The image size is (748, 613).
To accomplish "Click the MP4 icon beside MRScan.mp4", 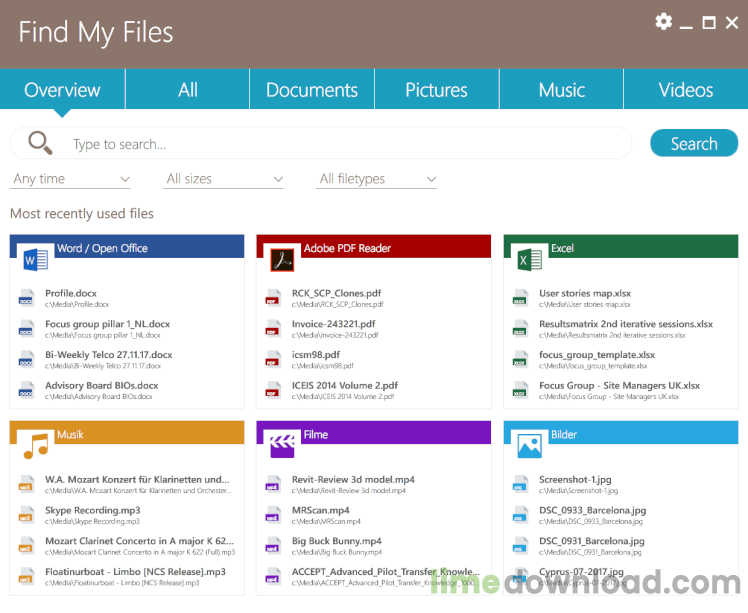I will point(272,515).
